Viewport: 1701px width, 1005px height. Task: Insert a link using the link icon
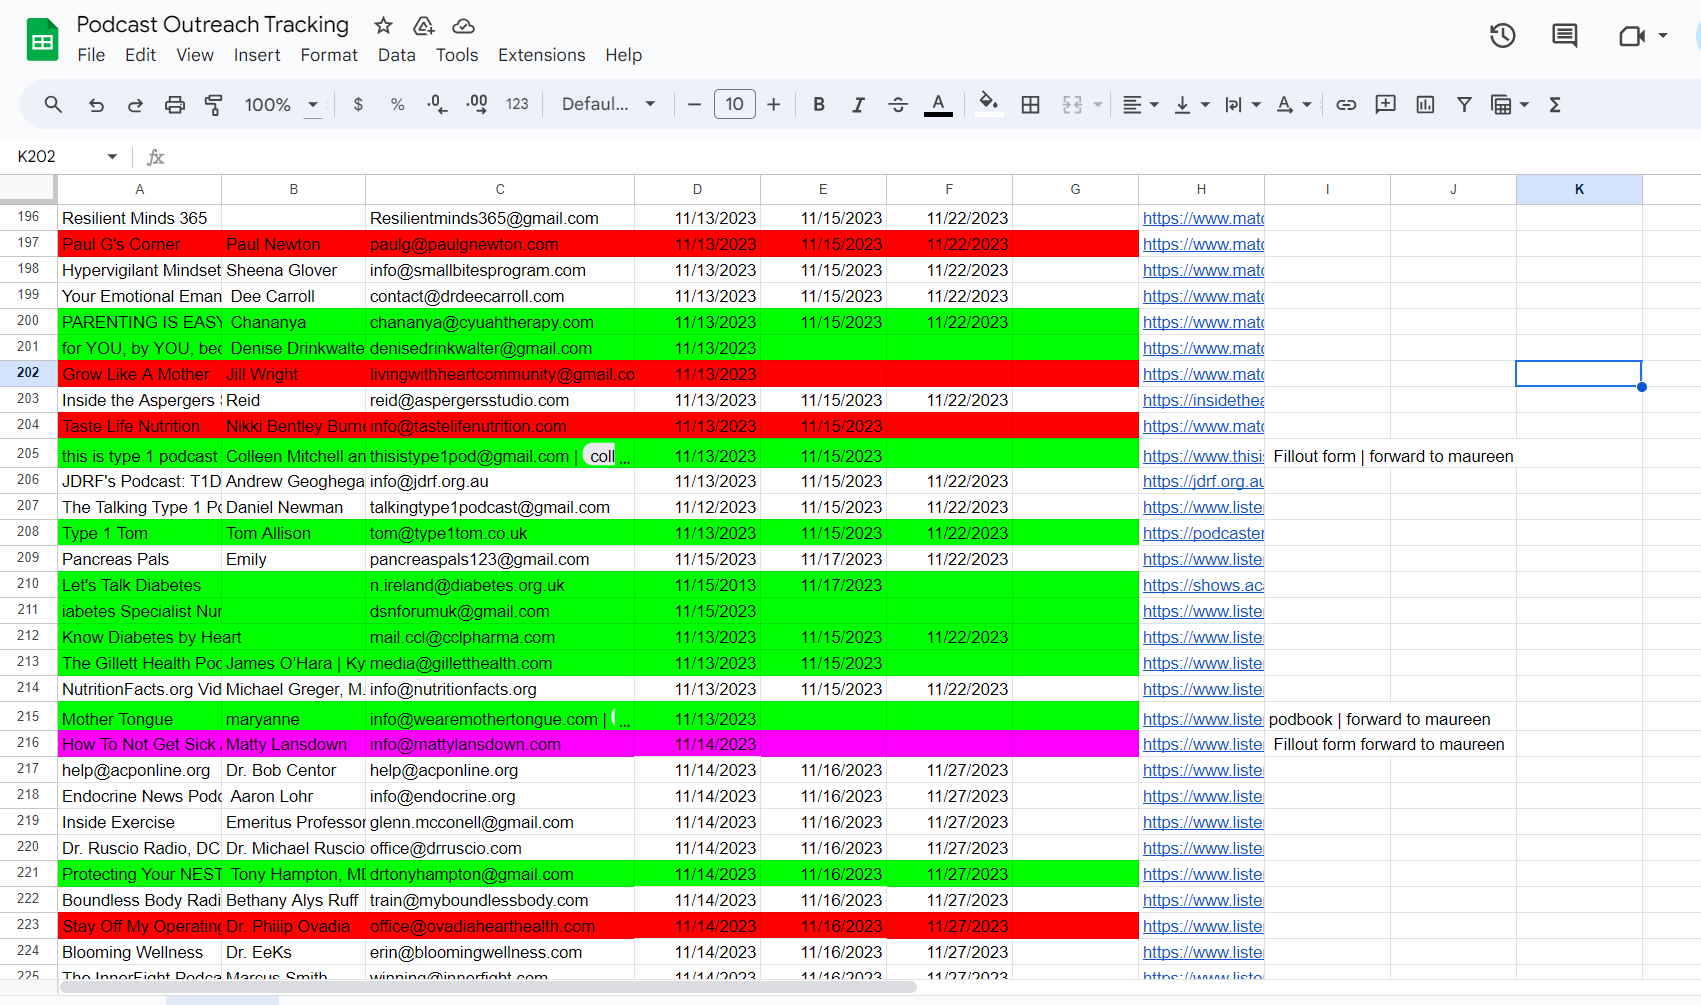(1346, 104)
